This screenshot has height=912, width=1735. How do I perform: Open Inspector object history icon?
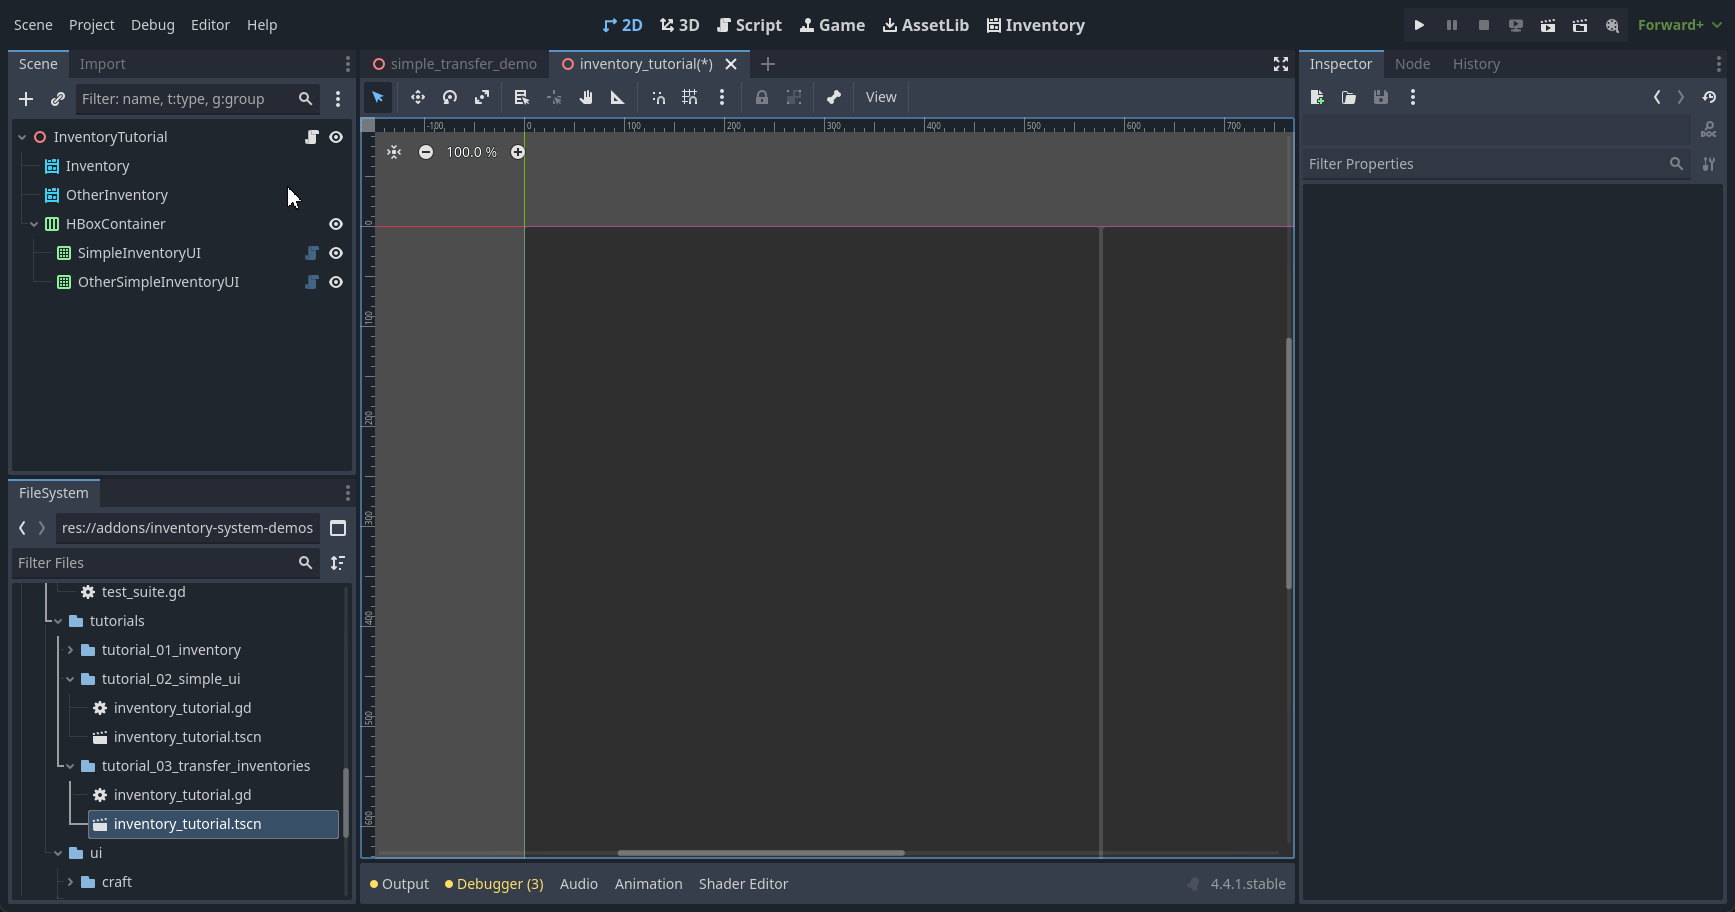1709,97
